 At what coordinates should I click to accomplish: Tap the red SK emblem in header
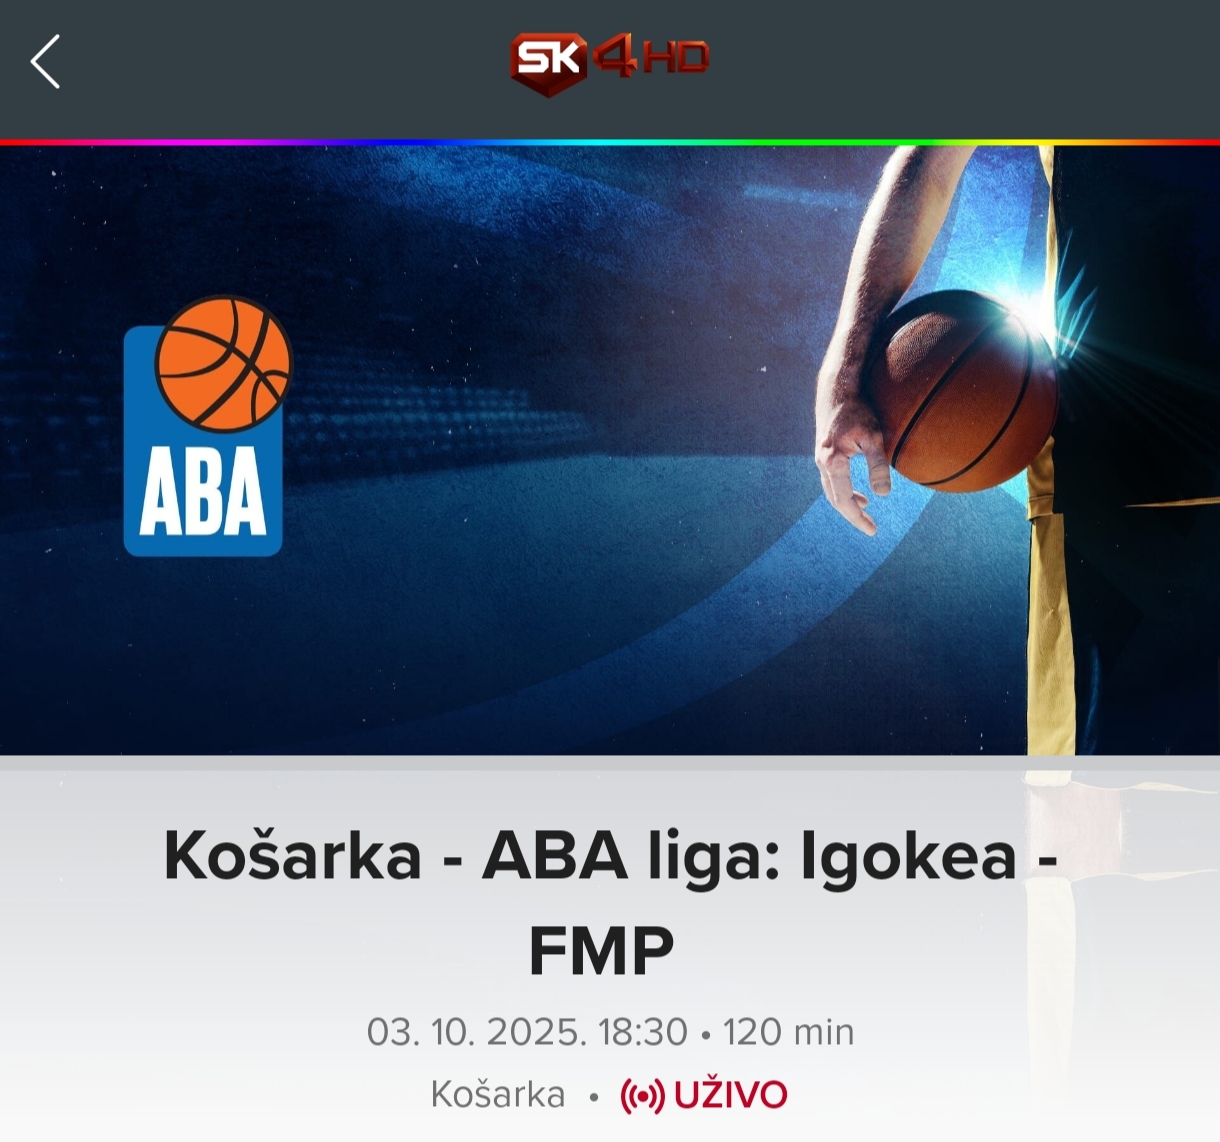click(548, 63)
